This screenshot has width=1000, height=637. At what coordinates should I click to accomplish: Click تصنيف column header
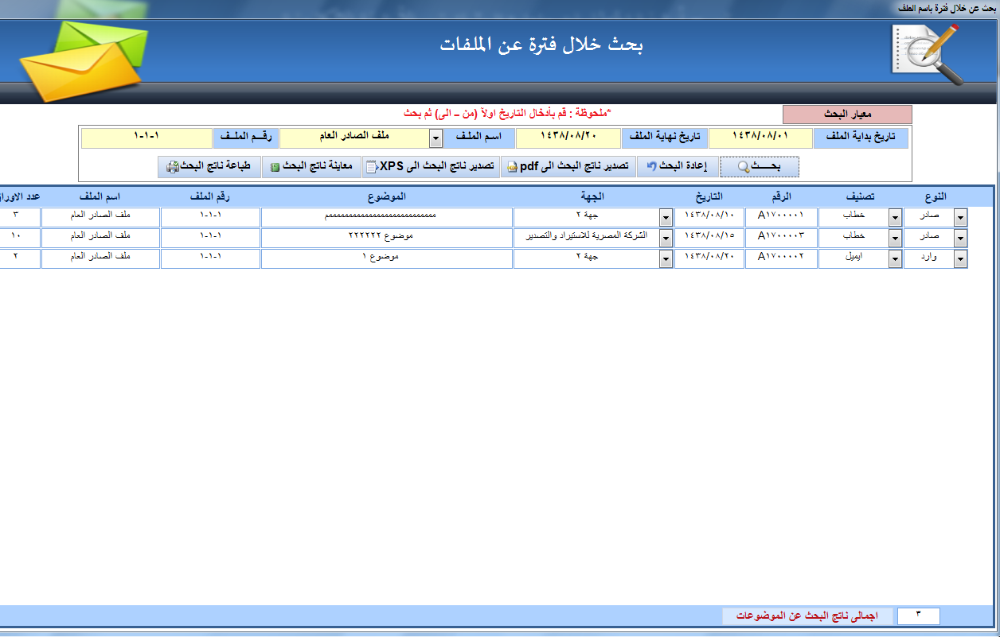[860, 197]
